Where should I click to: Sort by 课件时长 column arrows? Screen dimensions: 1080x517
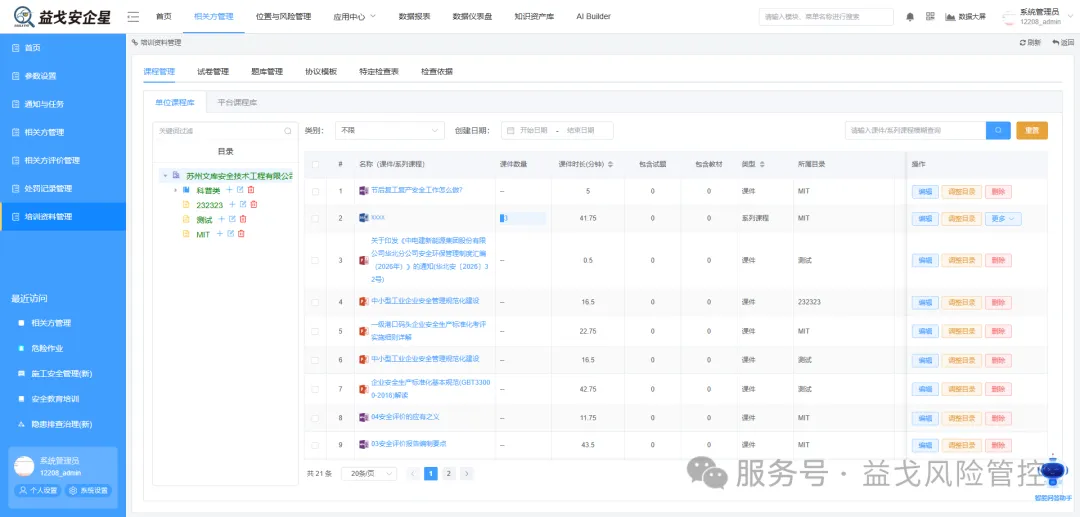(x=610, y=165)
